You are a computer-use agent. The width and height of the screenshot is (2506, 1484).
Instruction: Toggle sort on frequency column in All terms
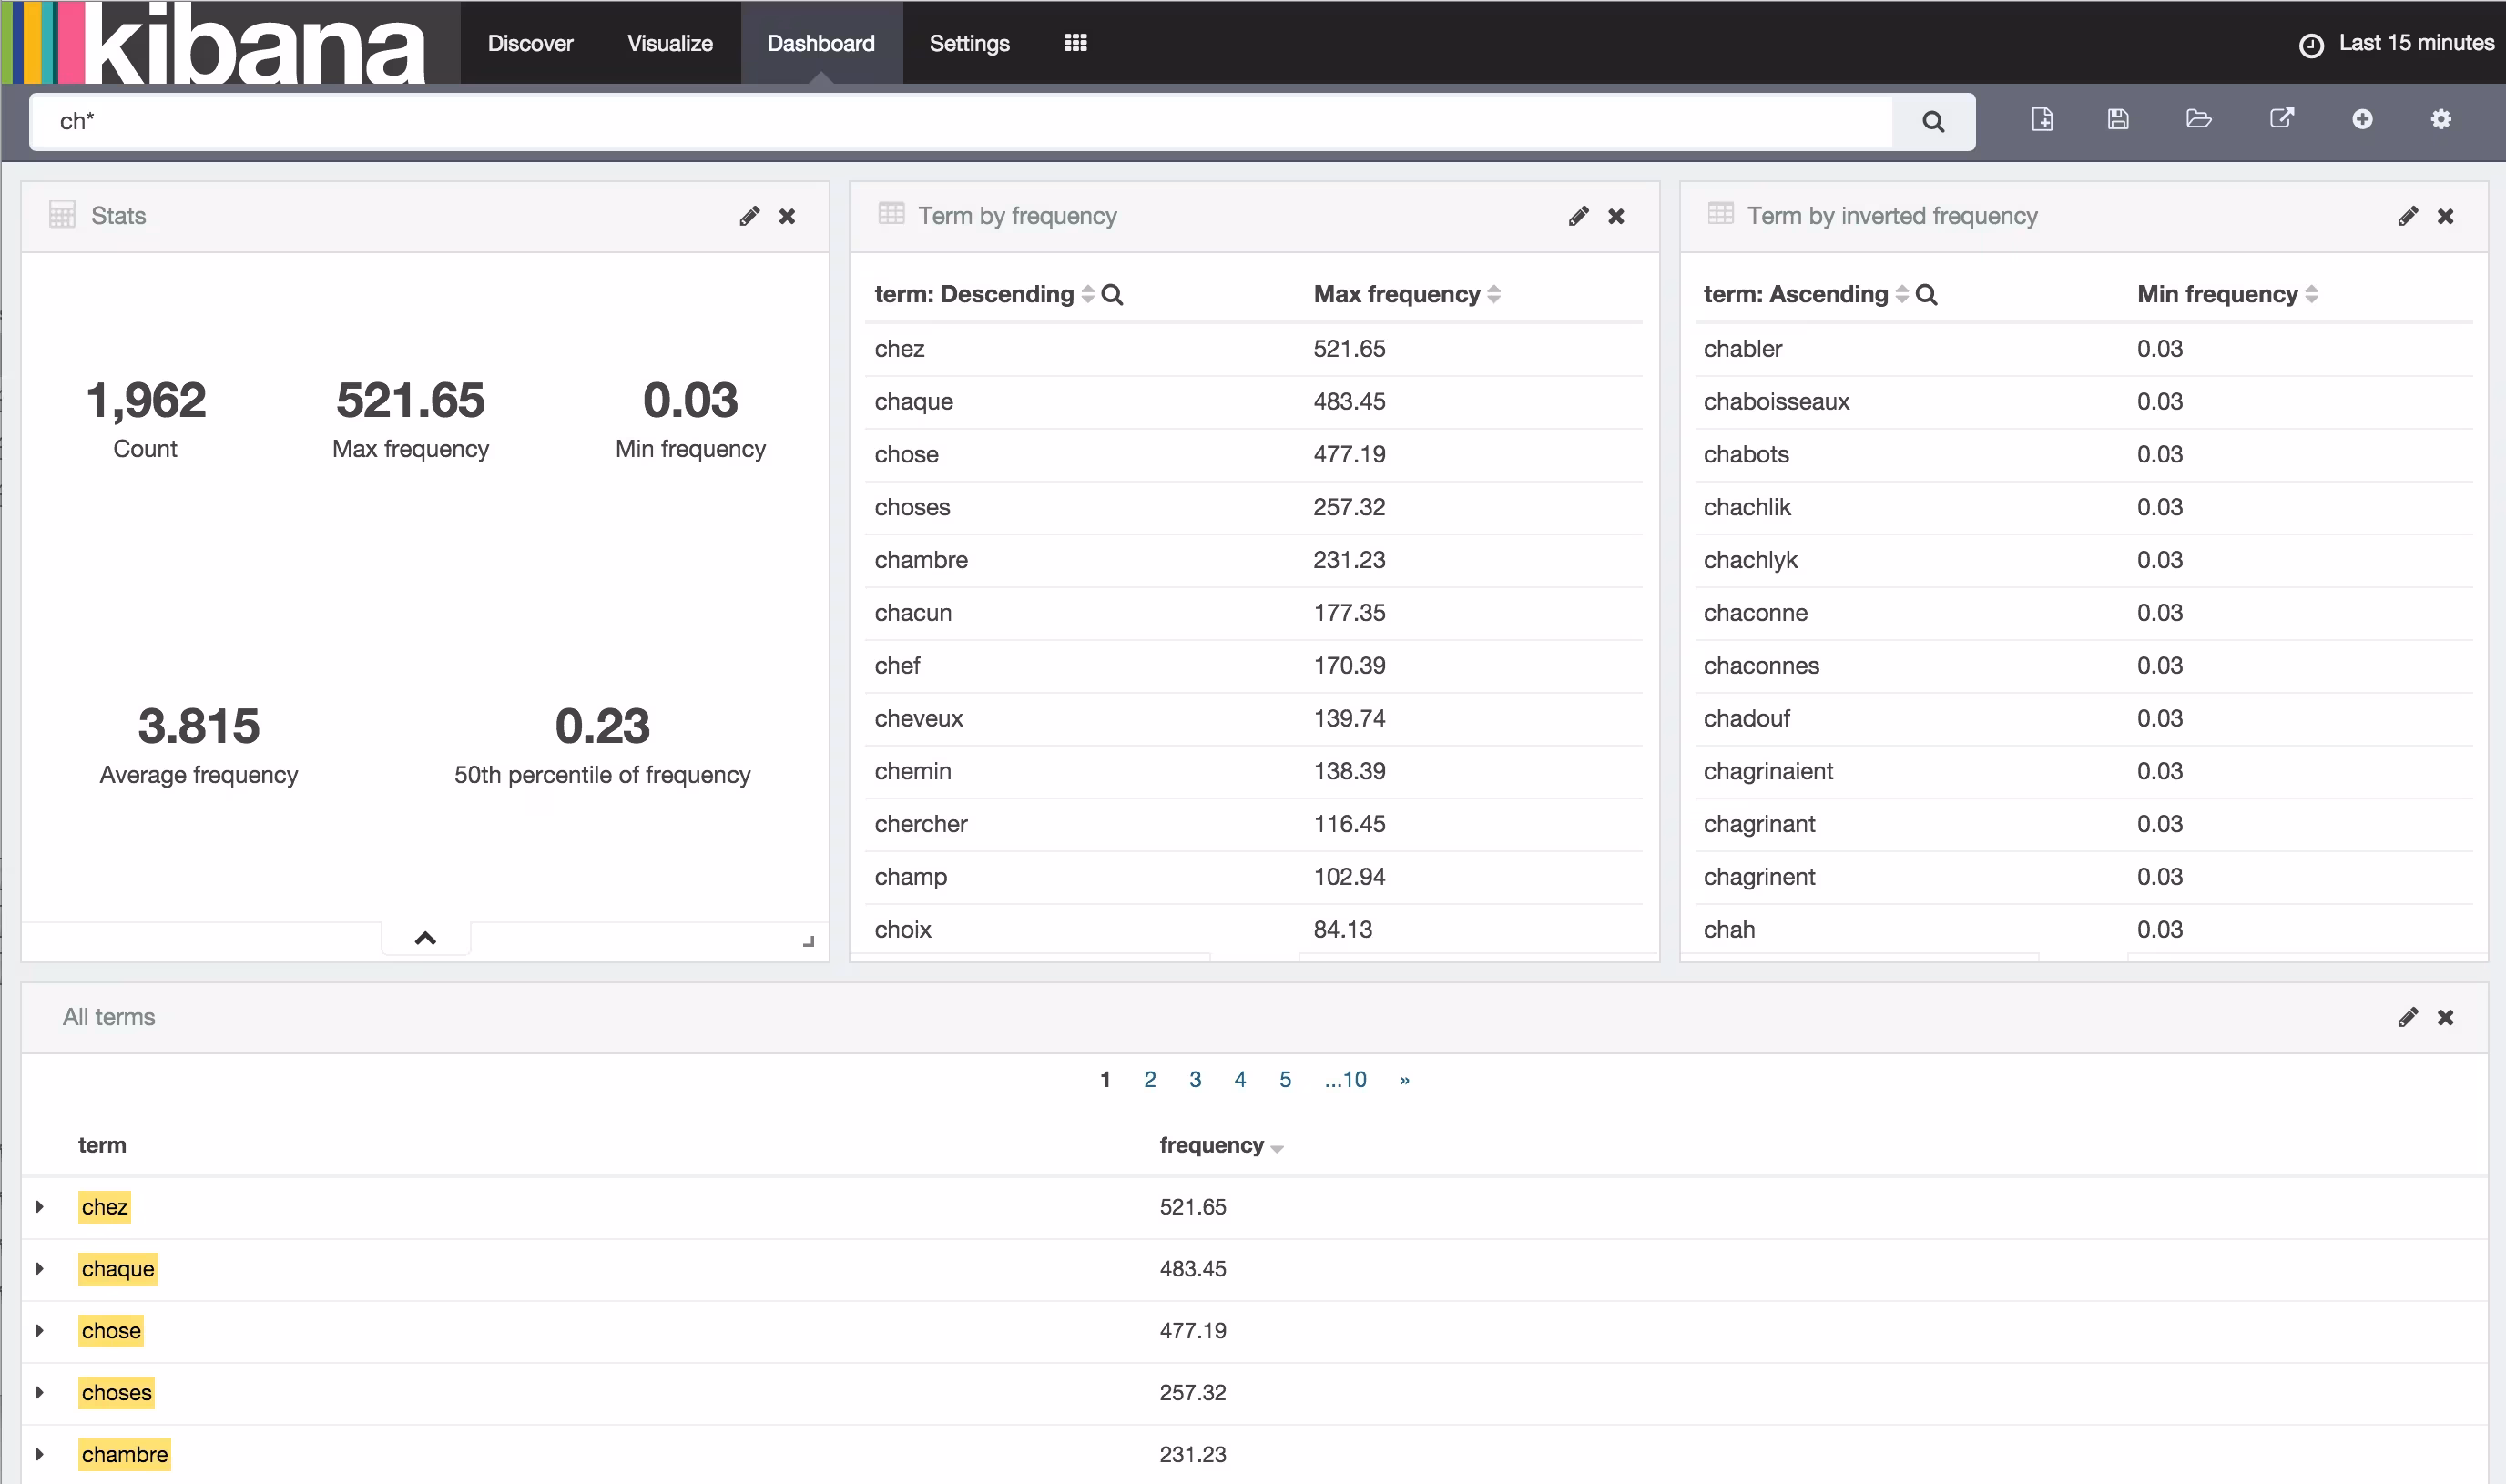point(1276,1148)
